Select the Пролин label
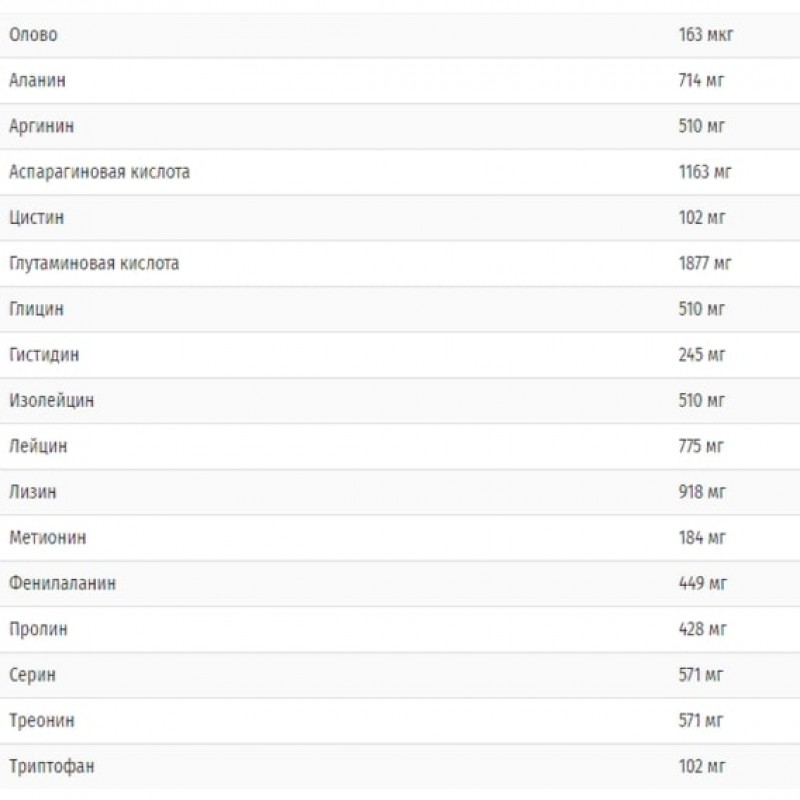 click(x=38, y=630)
